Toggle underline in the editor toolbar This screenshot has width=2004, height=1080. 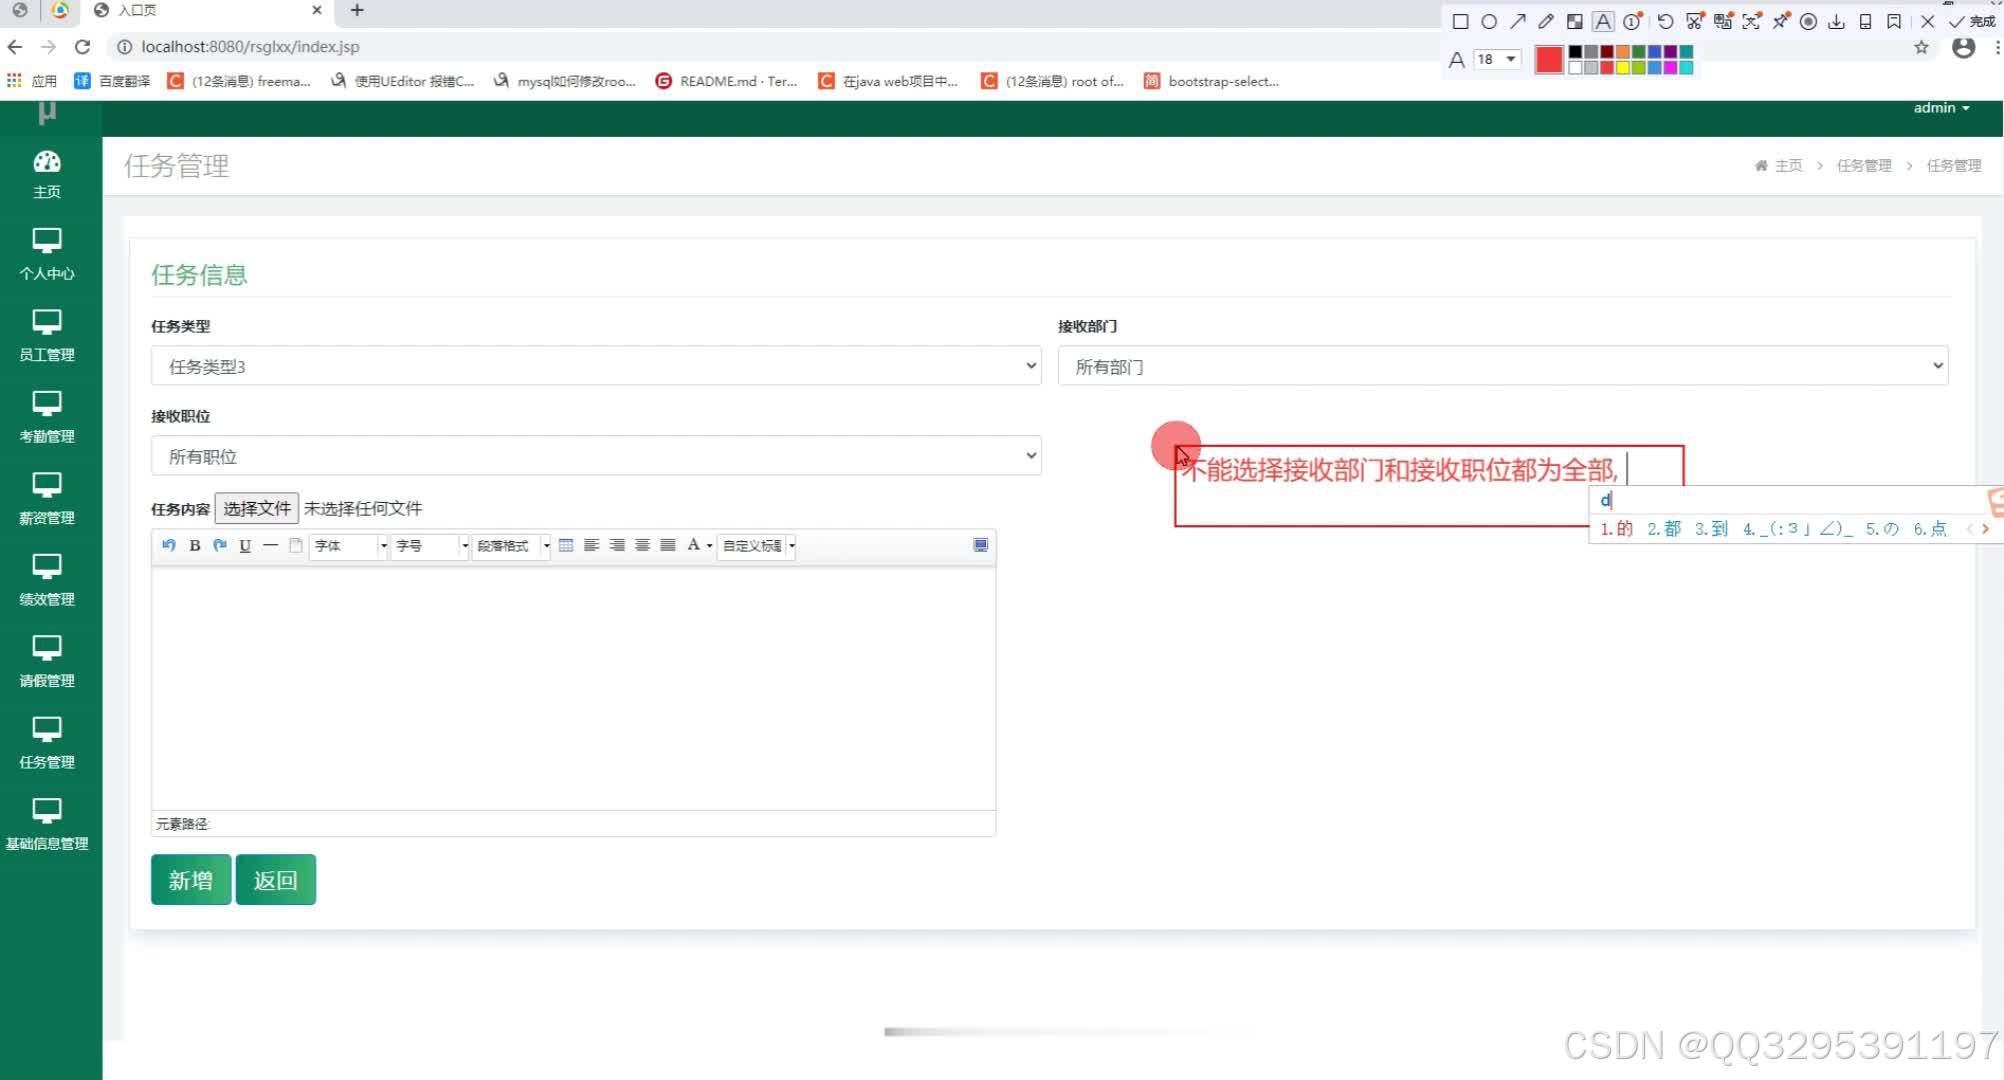(245, 545)
